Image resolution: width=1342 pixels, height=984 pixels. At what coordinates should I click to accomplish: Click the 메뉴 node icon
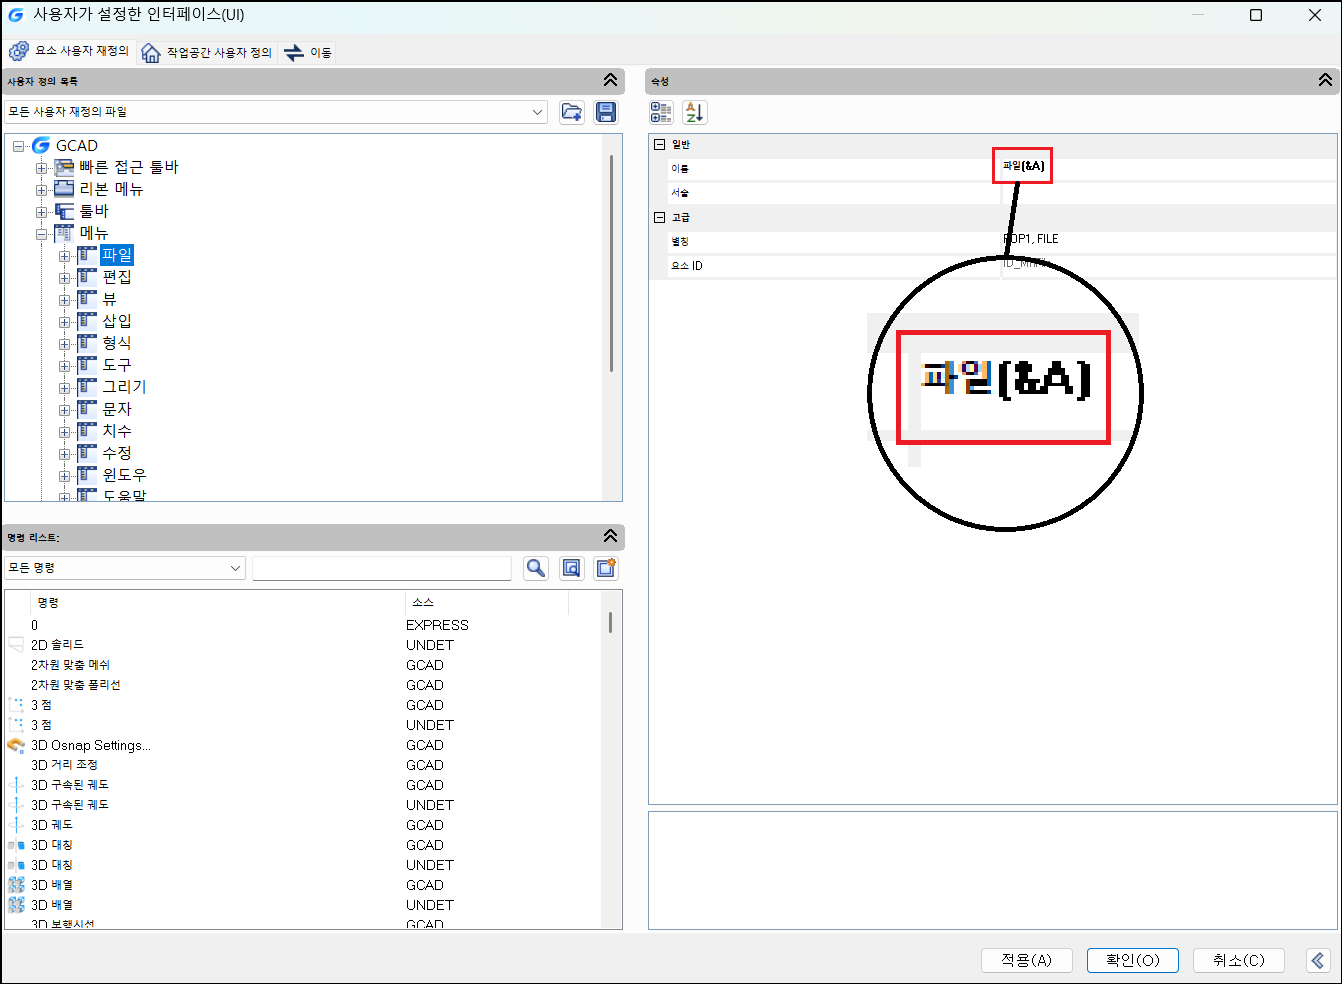[x=64, y=233]
